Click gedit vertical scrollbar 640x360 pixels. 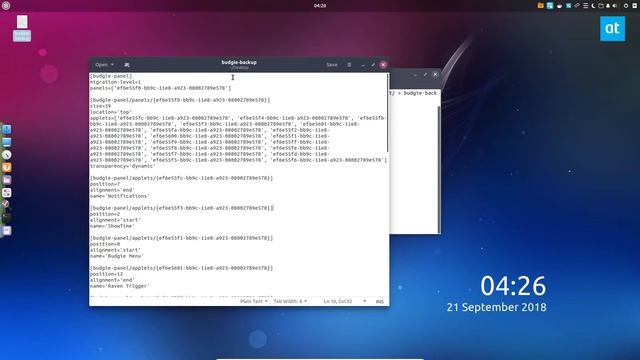point(387,113)
